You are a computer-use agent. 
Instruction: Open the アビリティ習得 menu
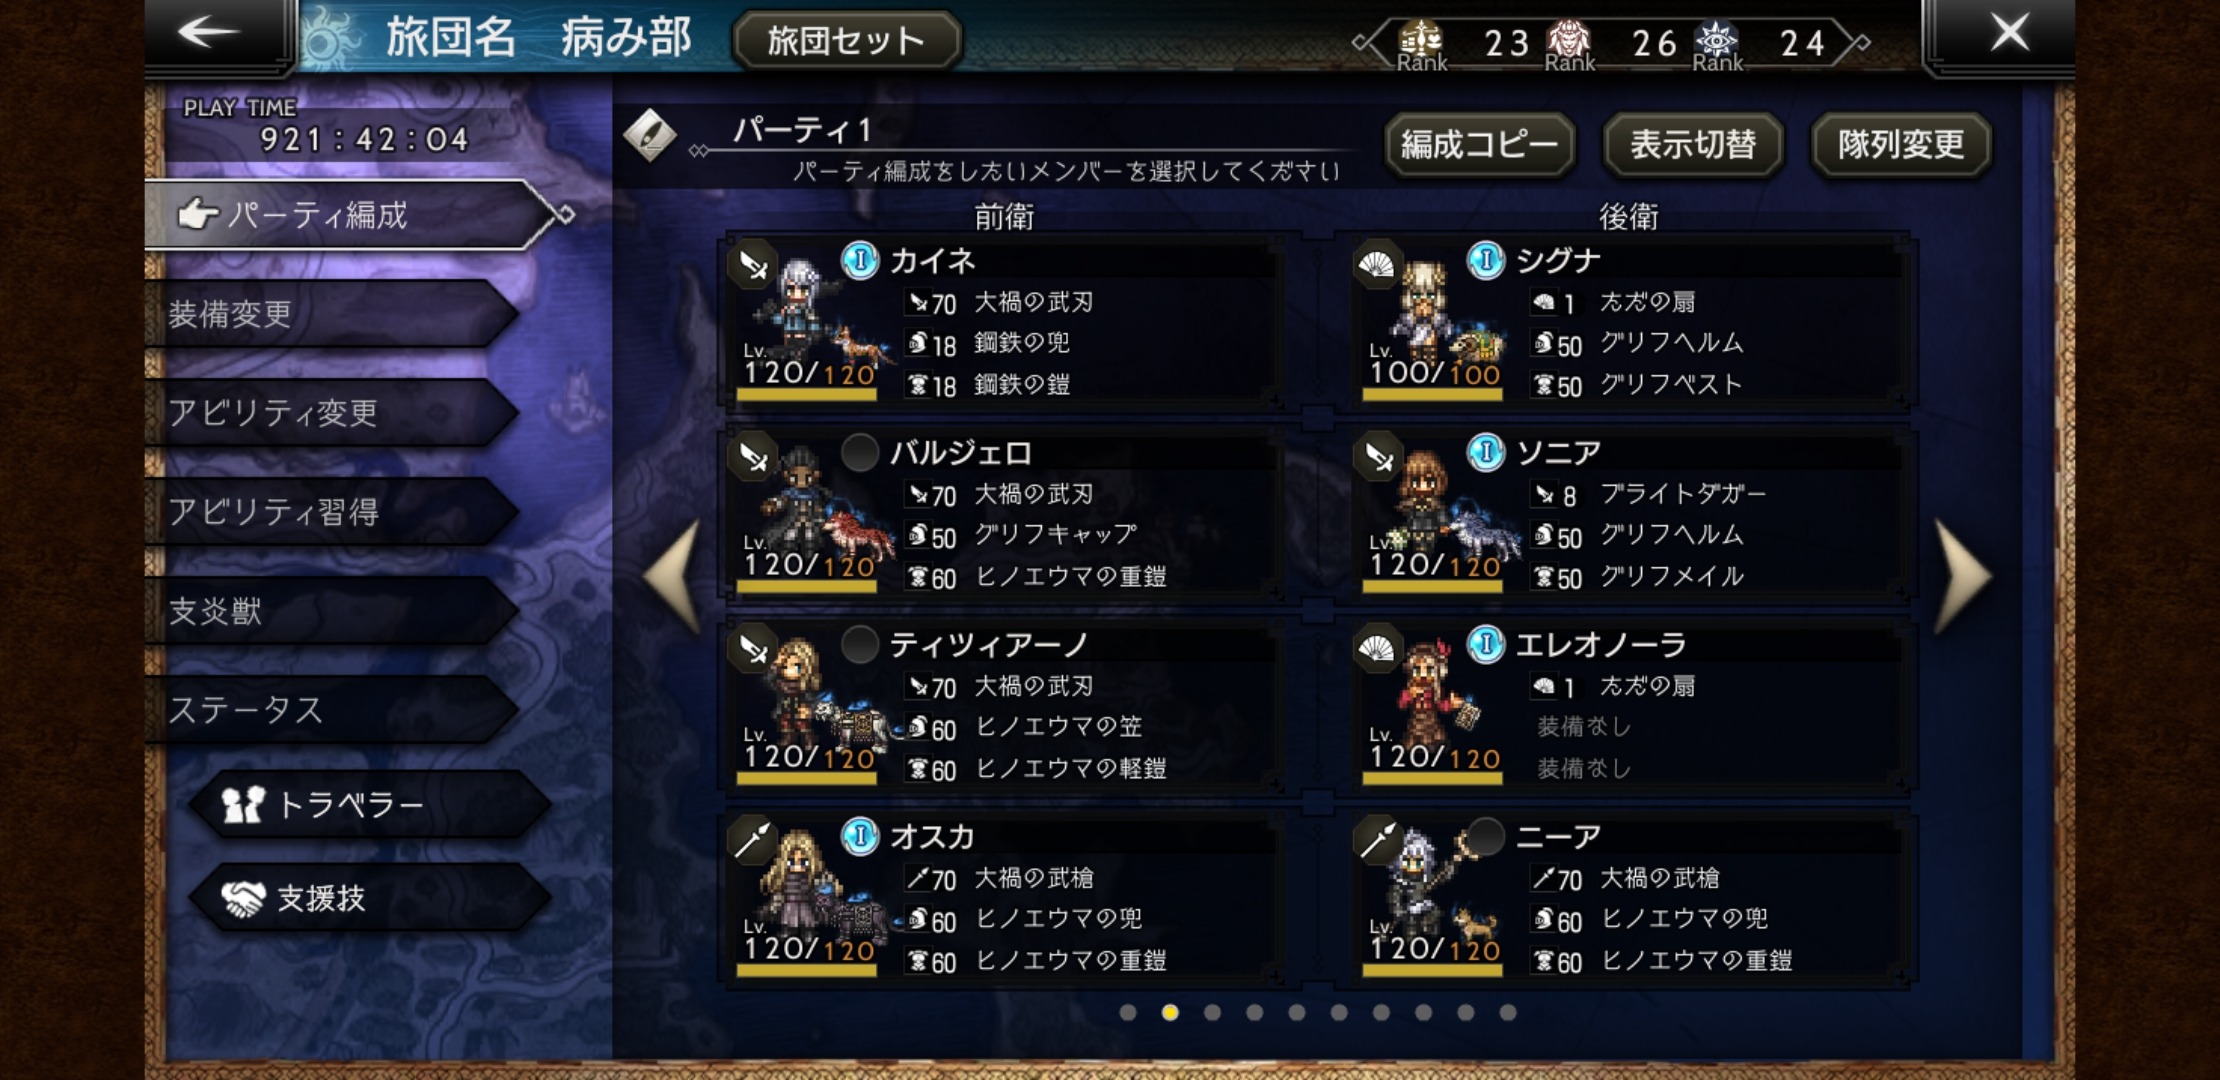tap(330, 511)
